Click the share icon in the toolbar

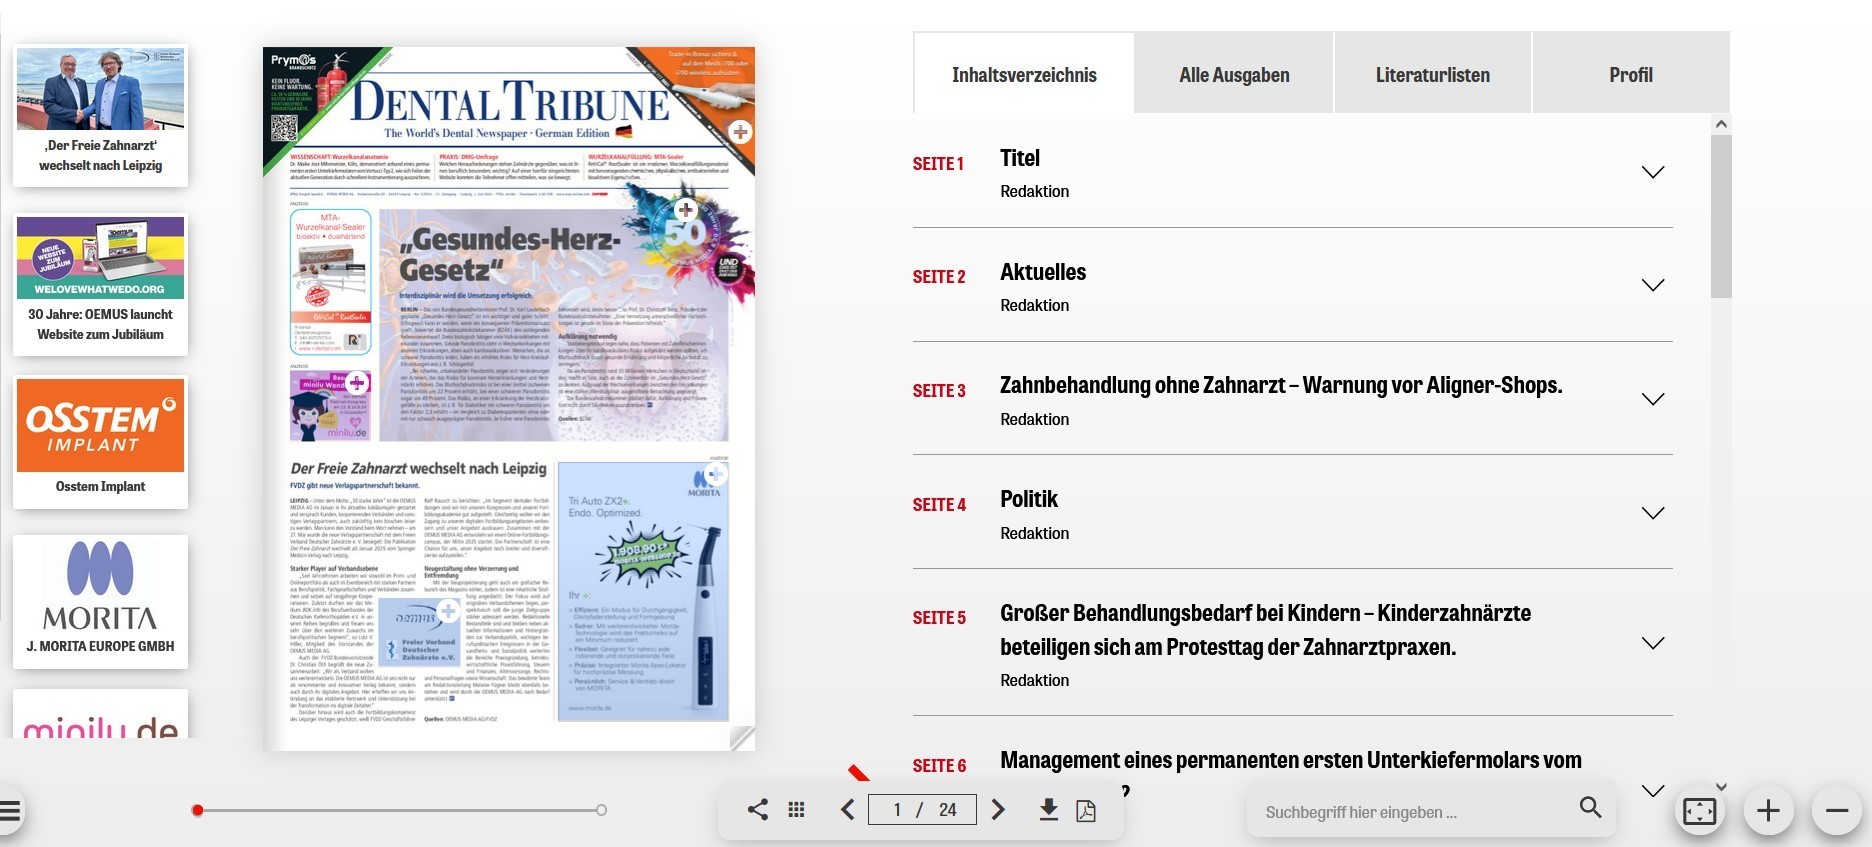[x=758, y=809]
